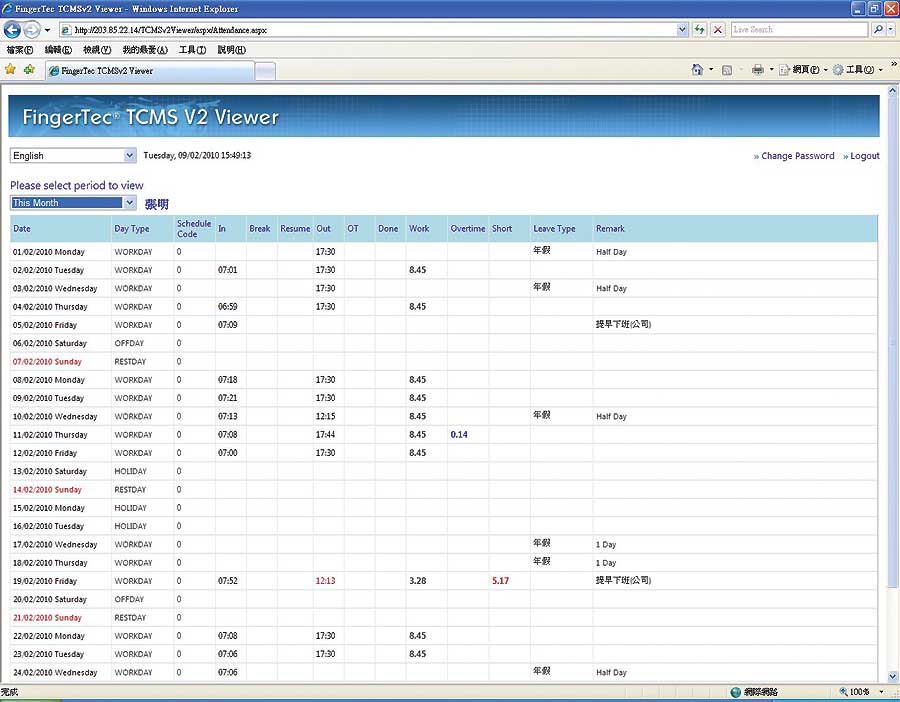Click the Live Search input box
The height and width of the screenshot is (702, 900).
(799, 29)
